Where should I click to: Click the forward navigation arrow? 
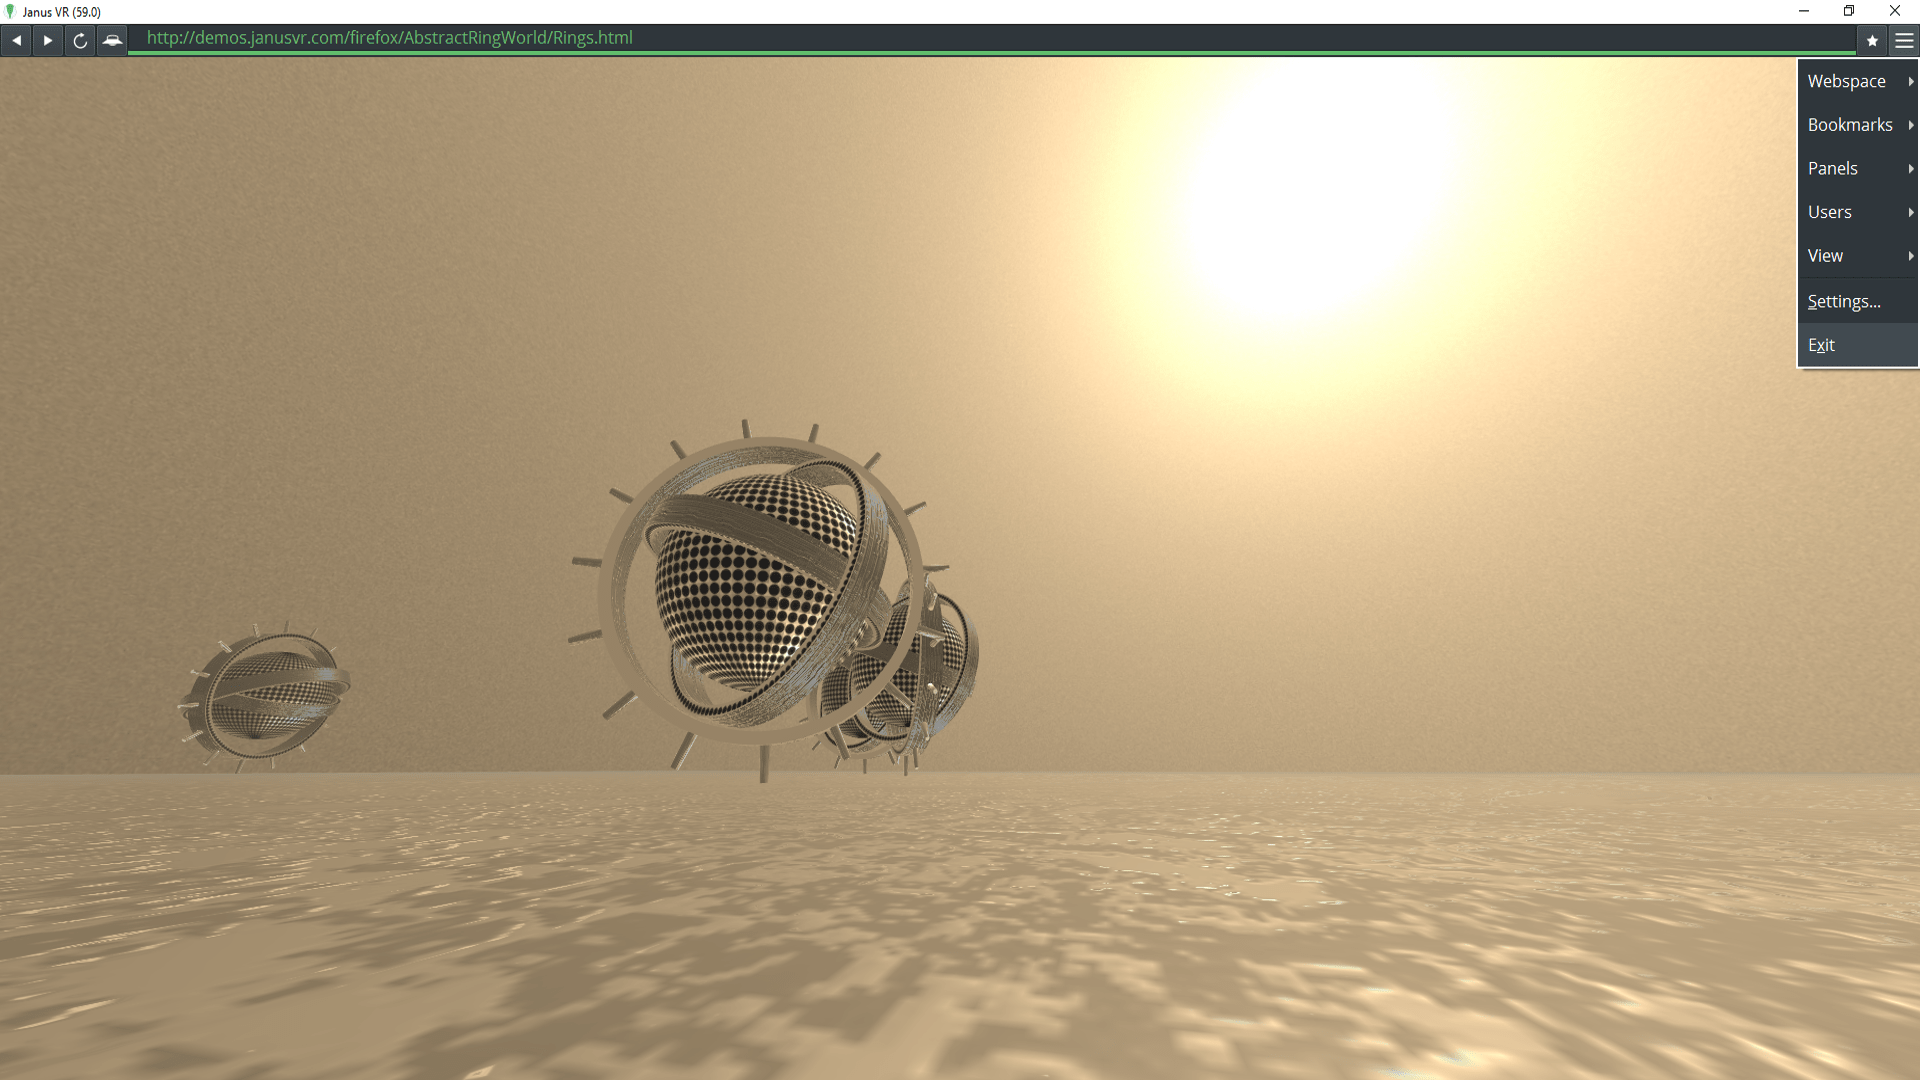(48, 41)
